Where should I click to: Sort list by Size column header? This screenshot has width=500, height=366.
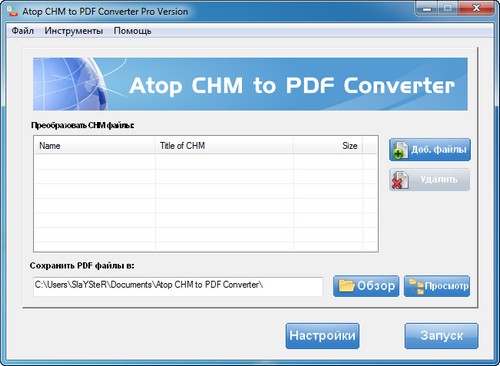pos(328,146)
